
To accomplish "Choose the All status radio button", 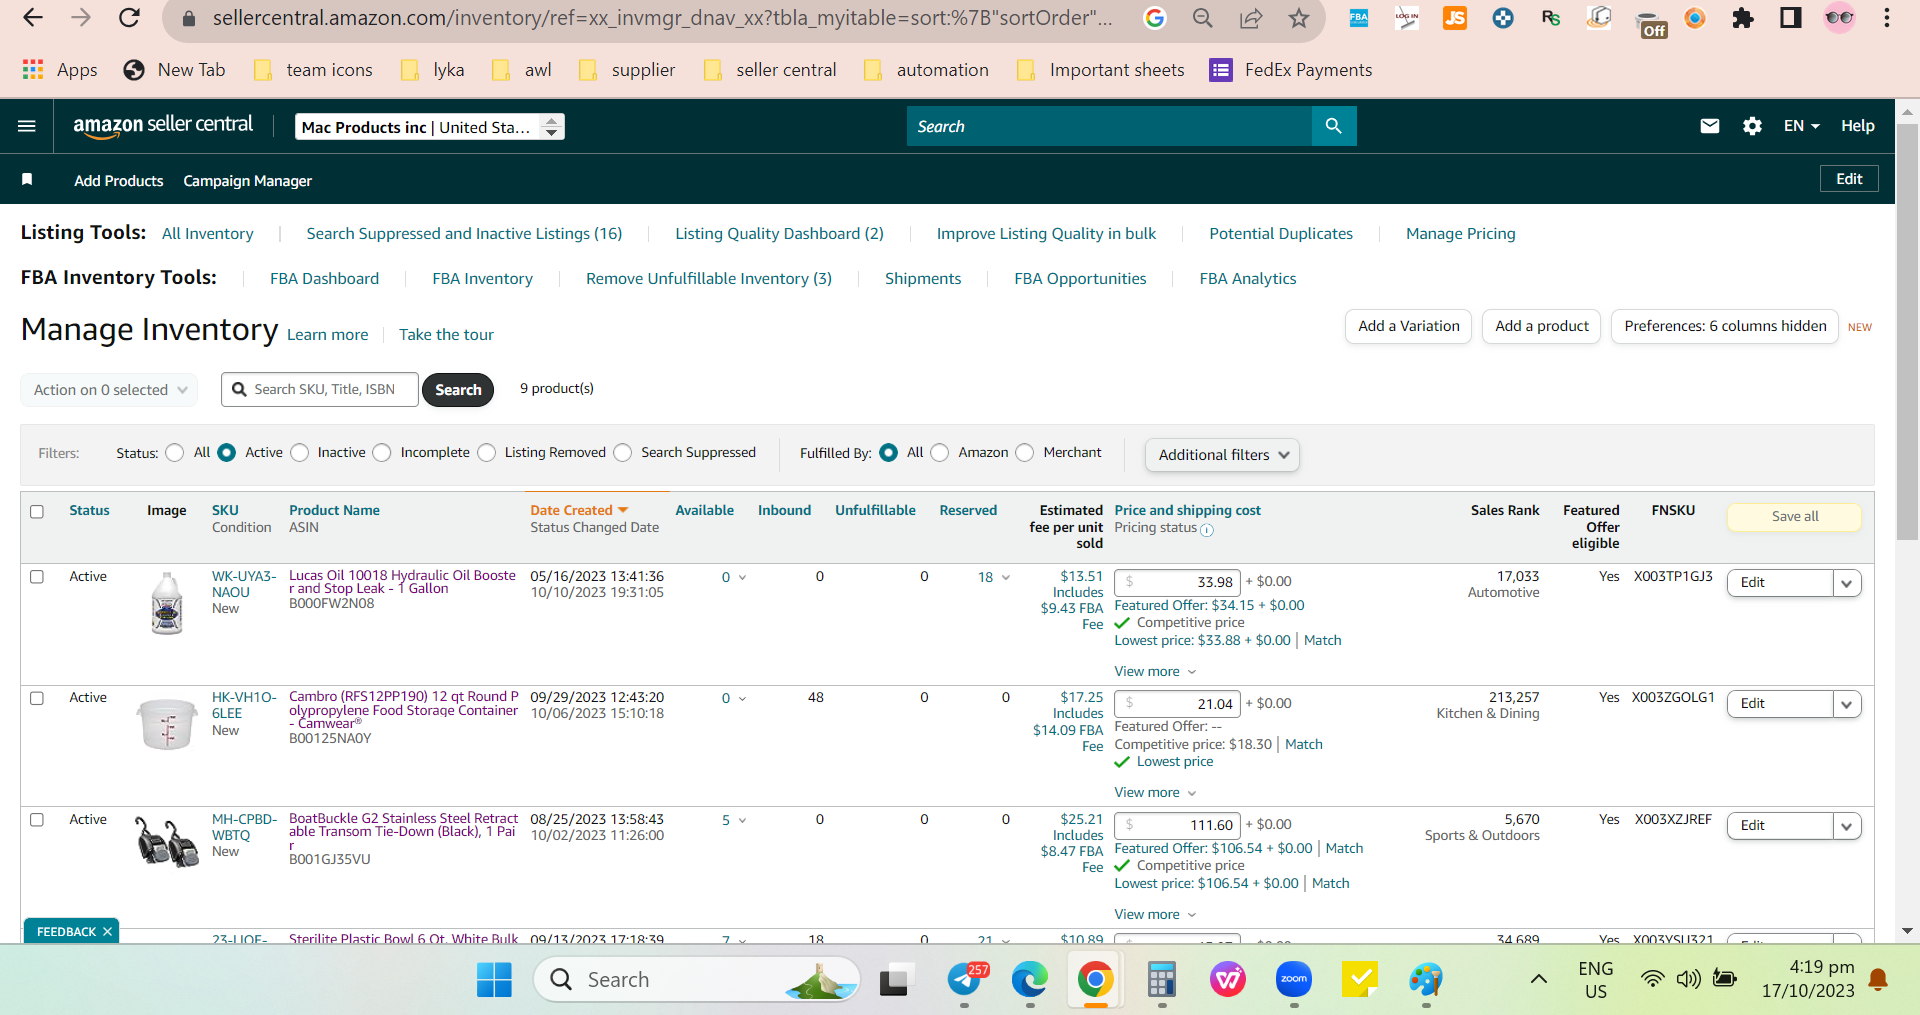I will pyautogui.click(x=175, y=453).
